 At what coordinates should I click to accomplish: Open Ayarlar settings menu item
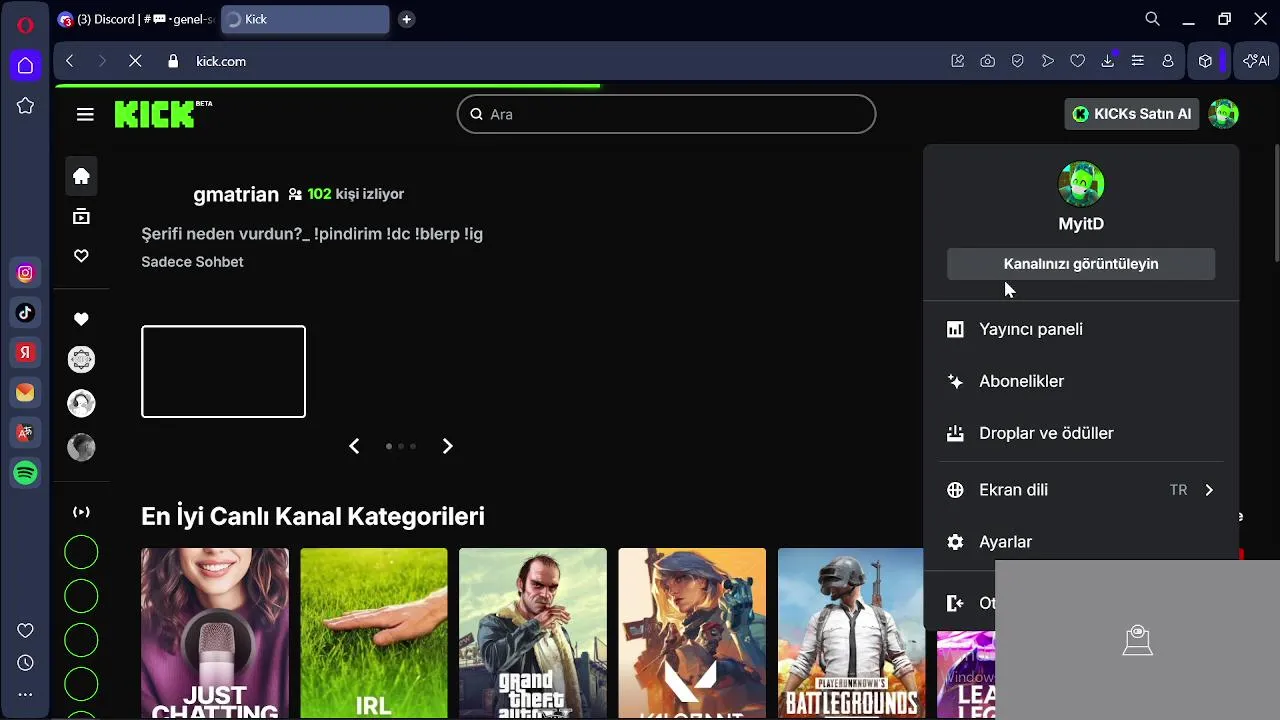[1081, 542]
